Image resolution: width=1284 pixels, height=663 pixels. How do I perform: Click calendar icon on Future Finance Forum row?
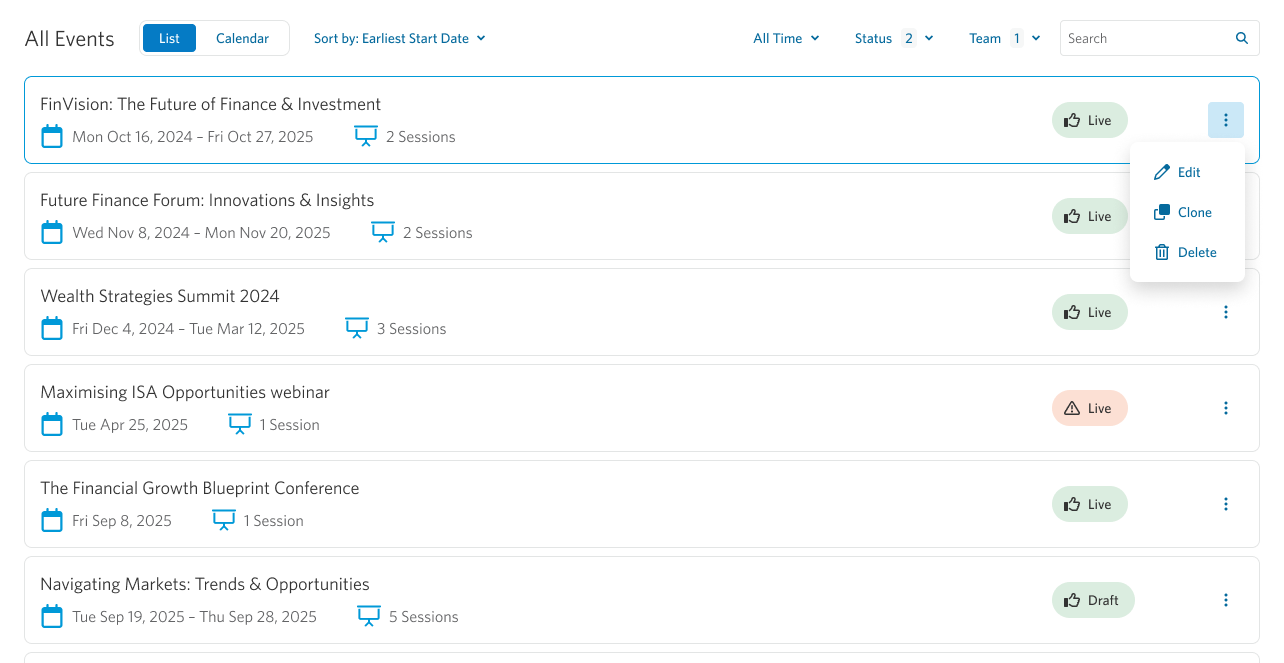pos(51,233)
